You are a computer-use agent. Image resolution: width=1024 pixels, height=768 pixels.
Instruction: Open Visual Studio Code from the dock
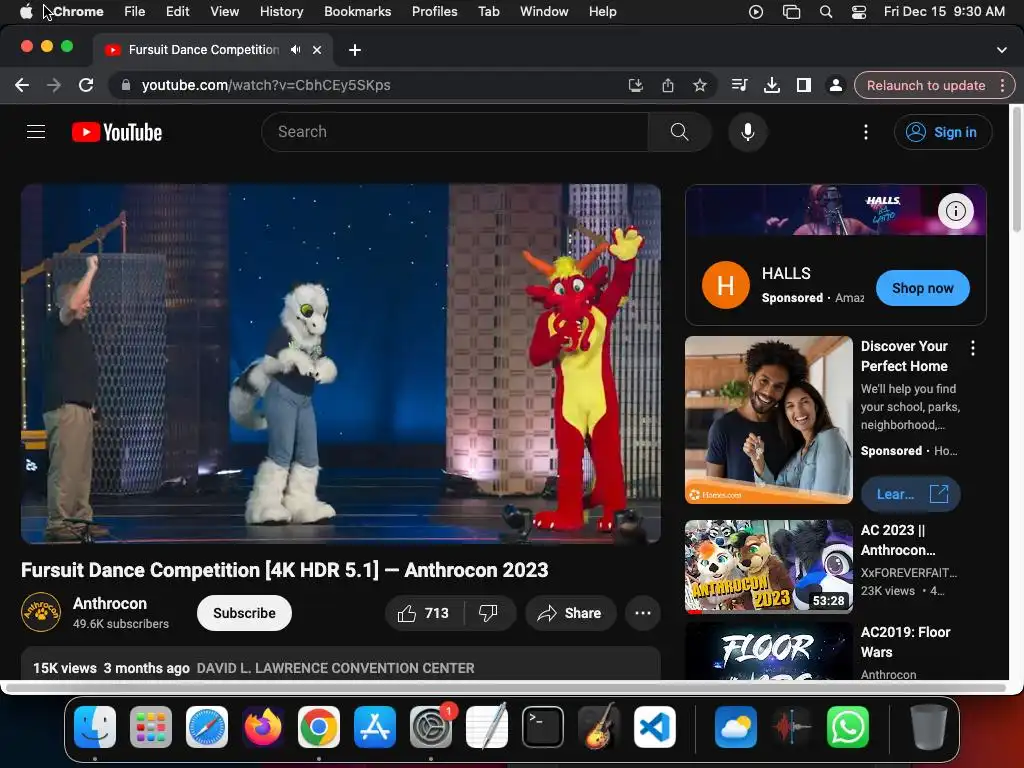[654, 727]
